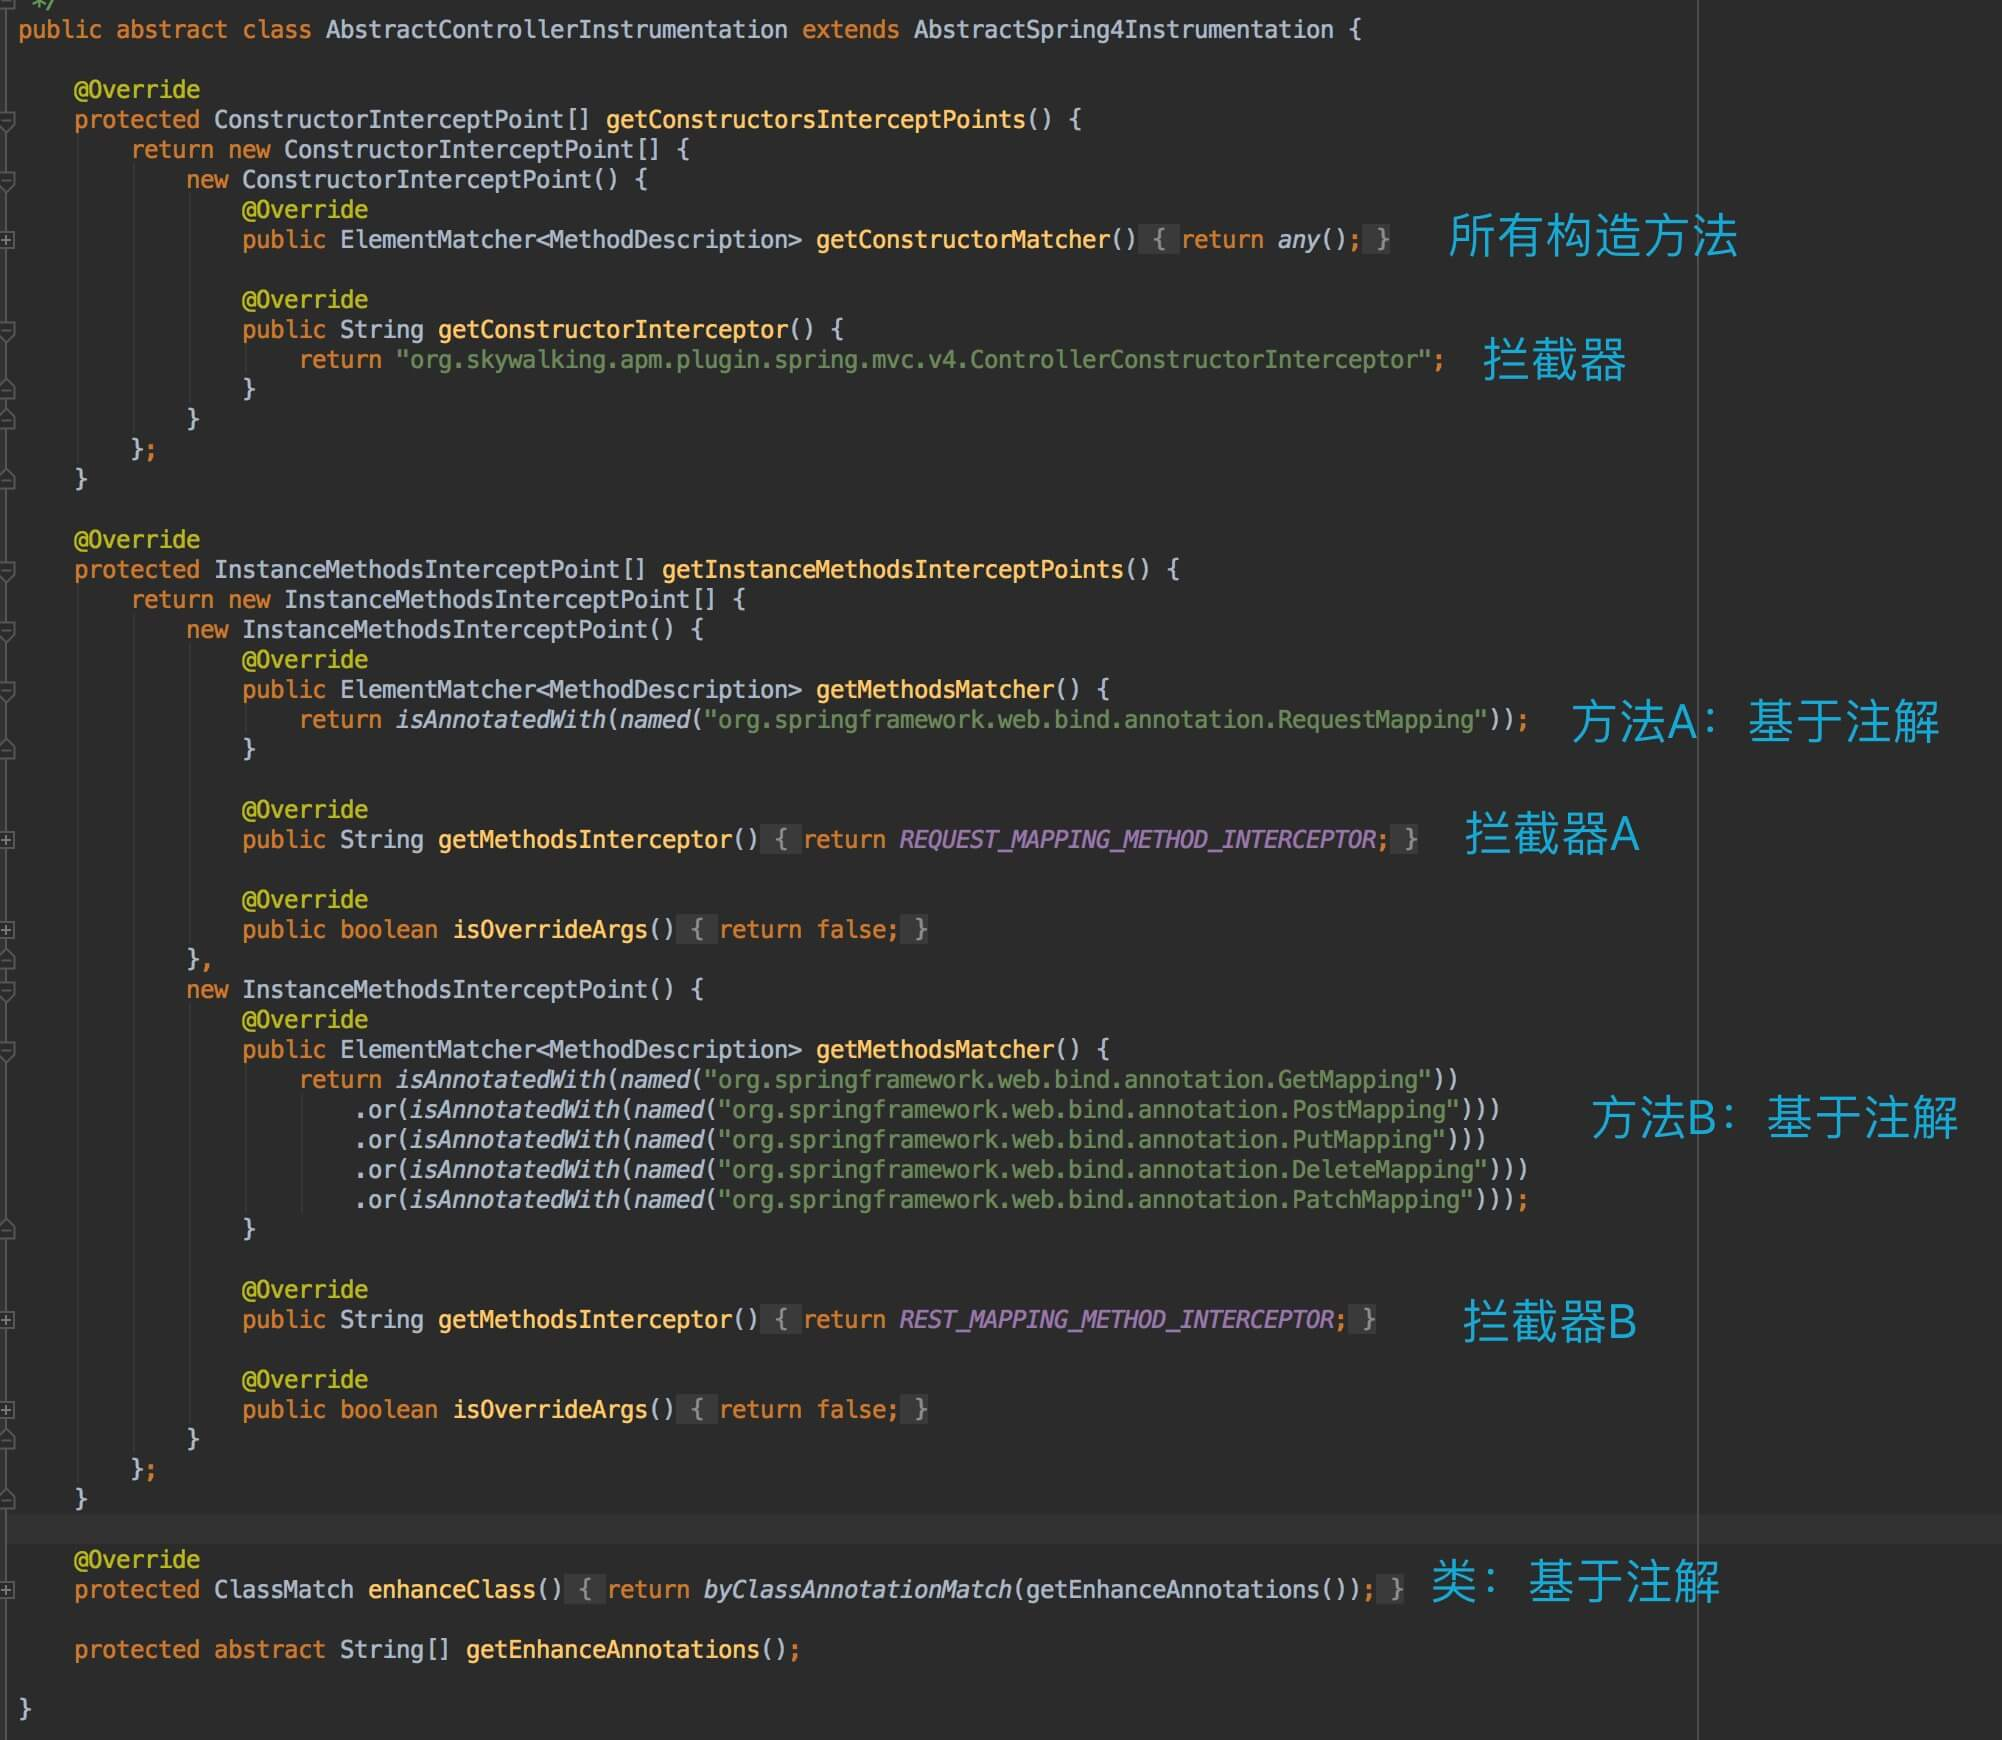Collapse the first getMethodsMatcher fold marker
The width and height of the screenshot is (2002, 1740).
7,690
